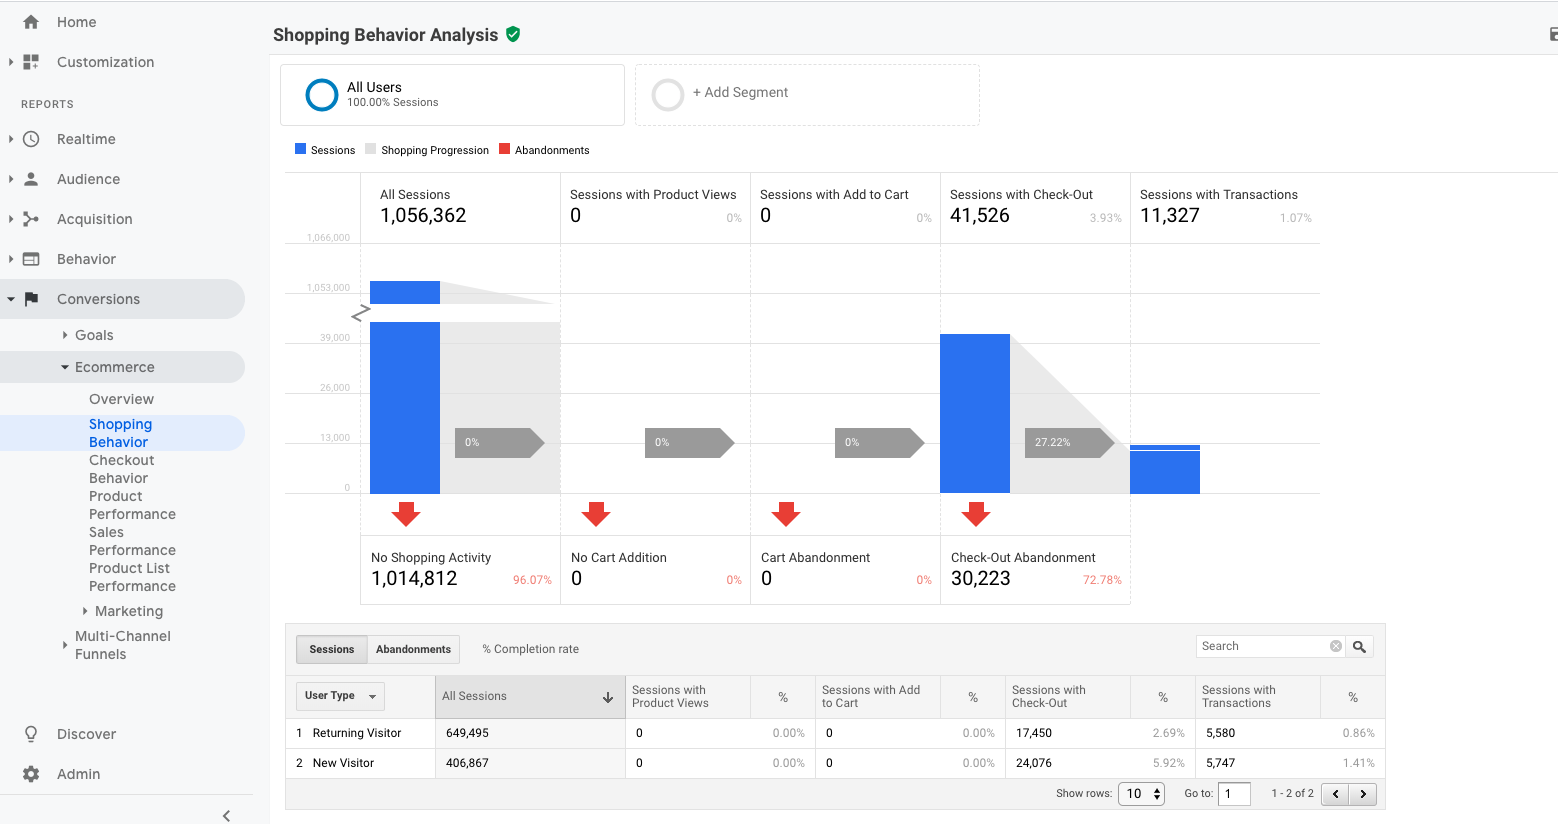Expand the Realtime reports arrow
This screenshot has width=1558, height=824.
click(x=11, y=139)
